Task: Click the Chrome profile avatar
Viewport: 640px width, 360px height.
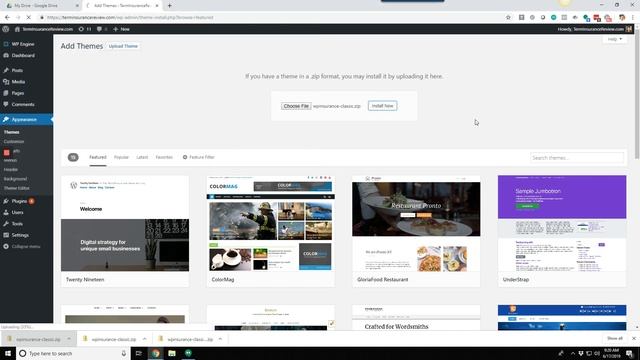Action: pos(622,18)
